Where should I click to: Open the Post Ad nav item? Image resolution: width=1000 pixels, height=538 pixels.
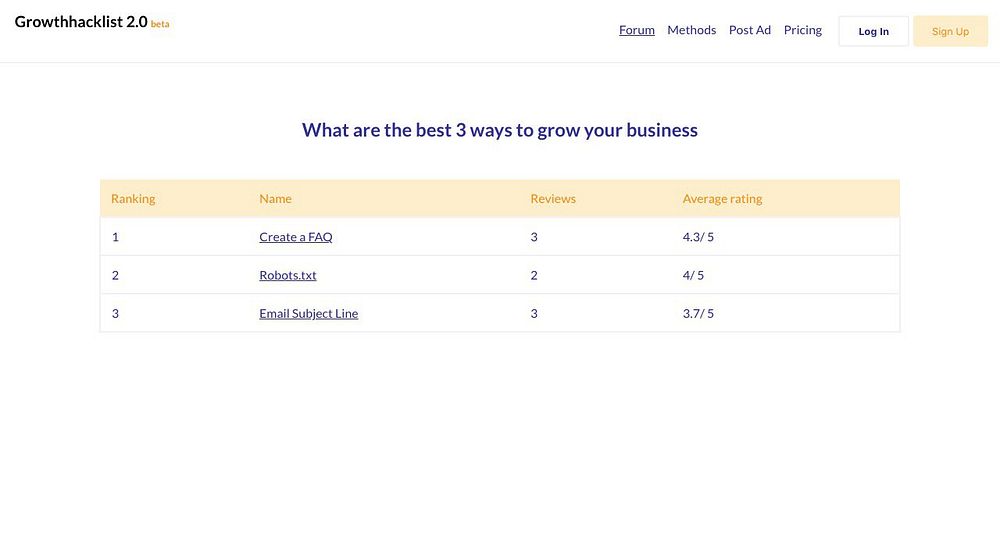coord(749,30)
